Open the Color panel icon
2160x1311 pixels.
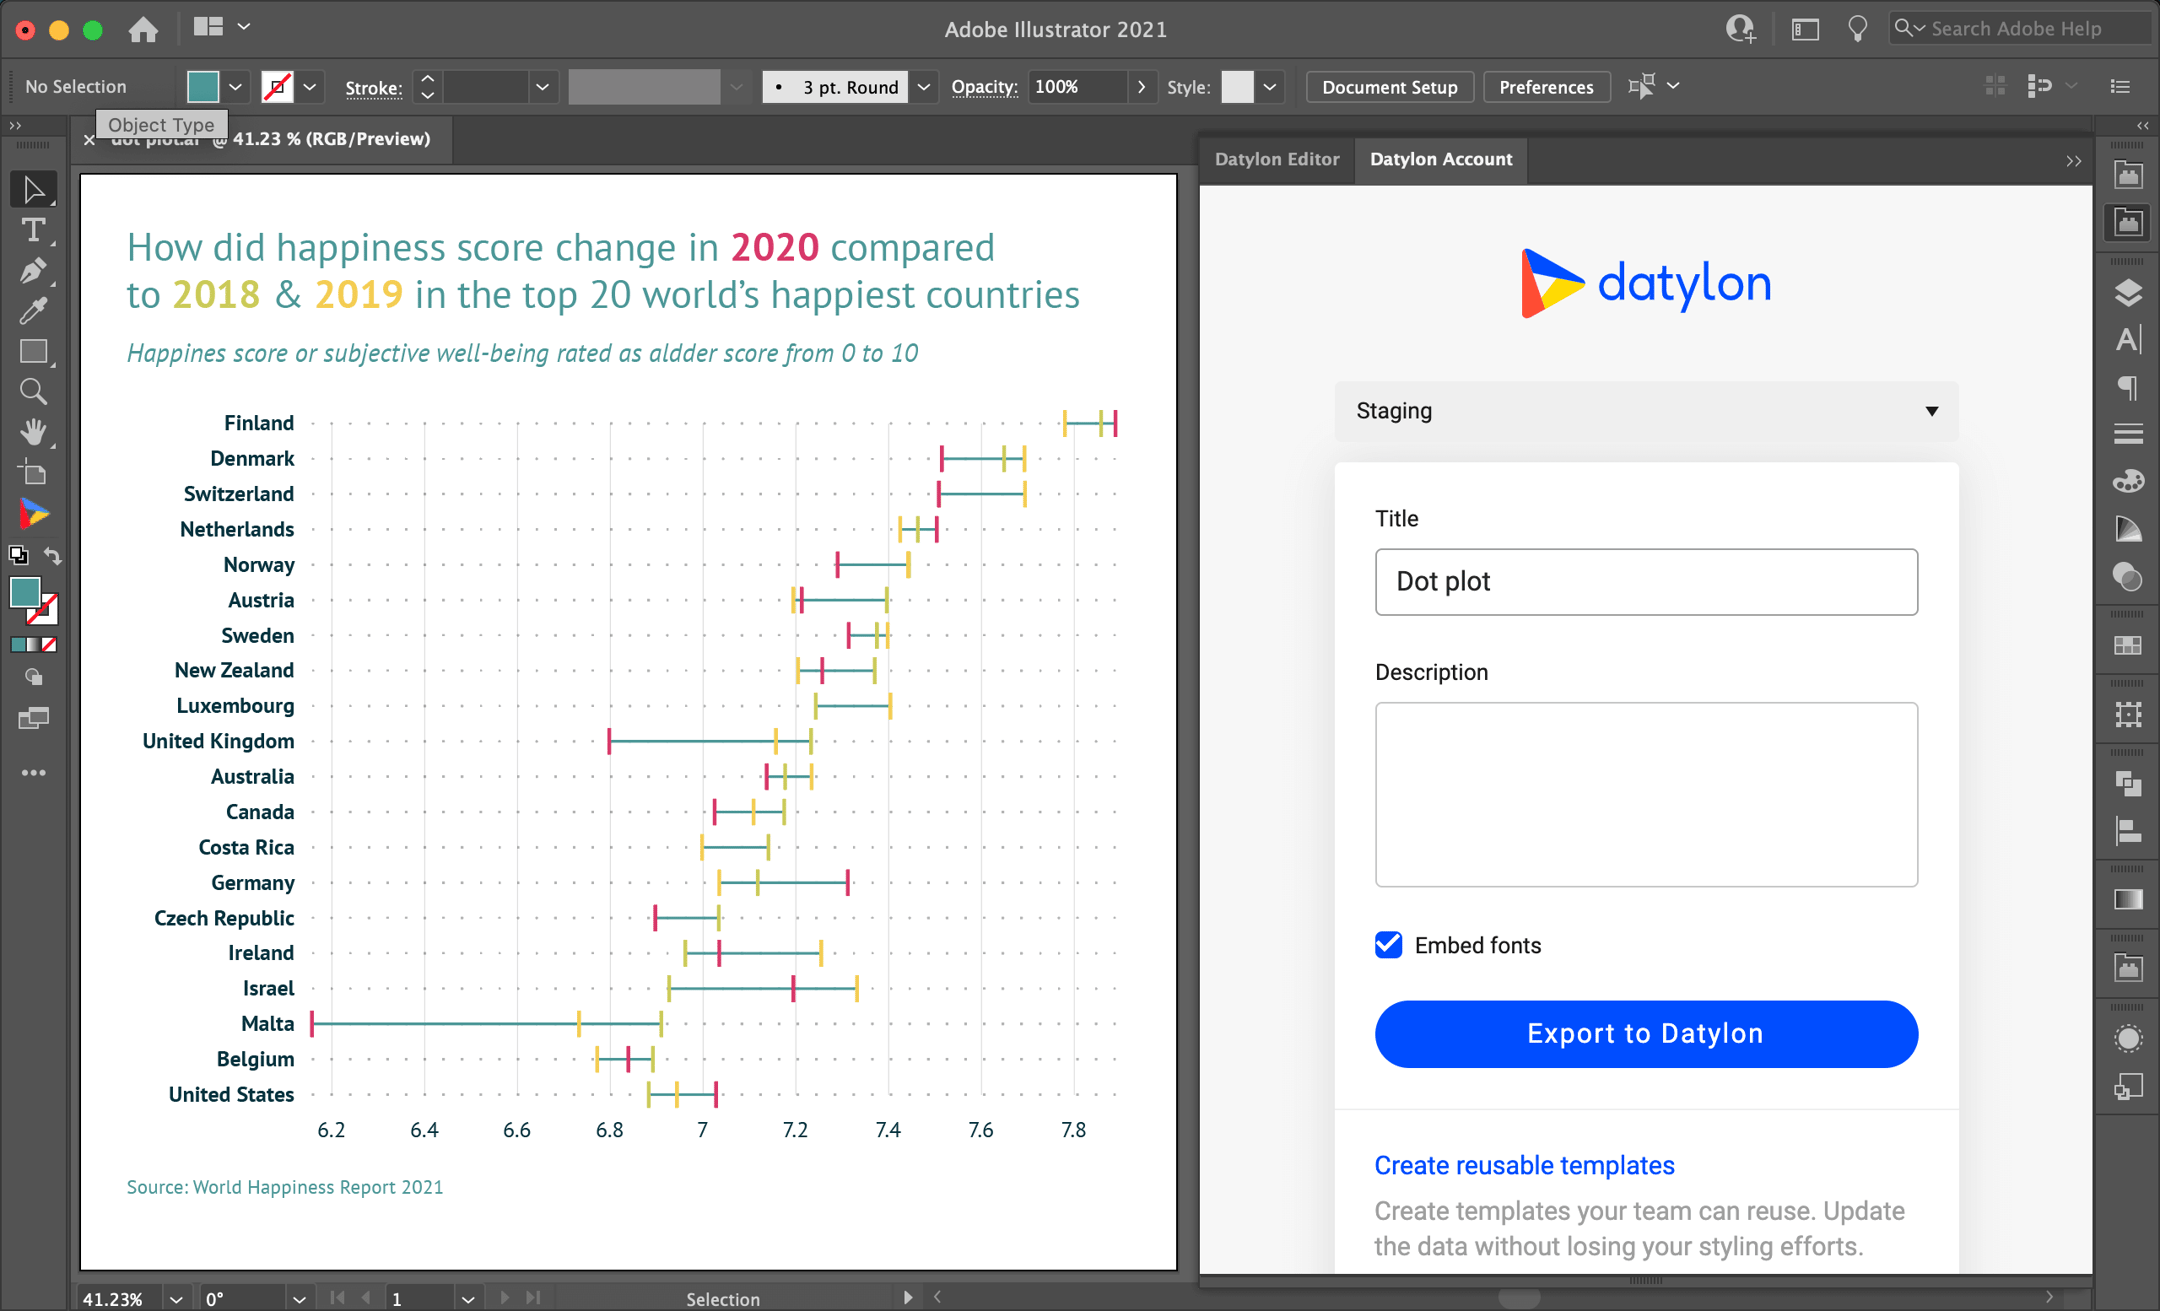point(2128,480)
